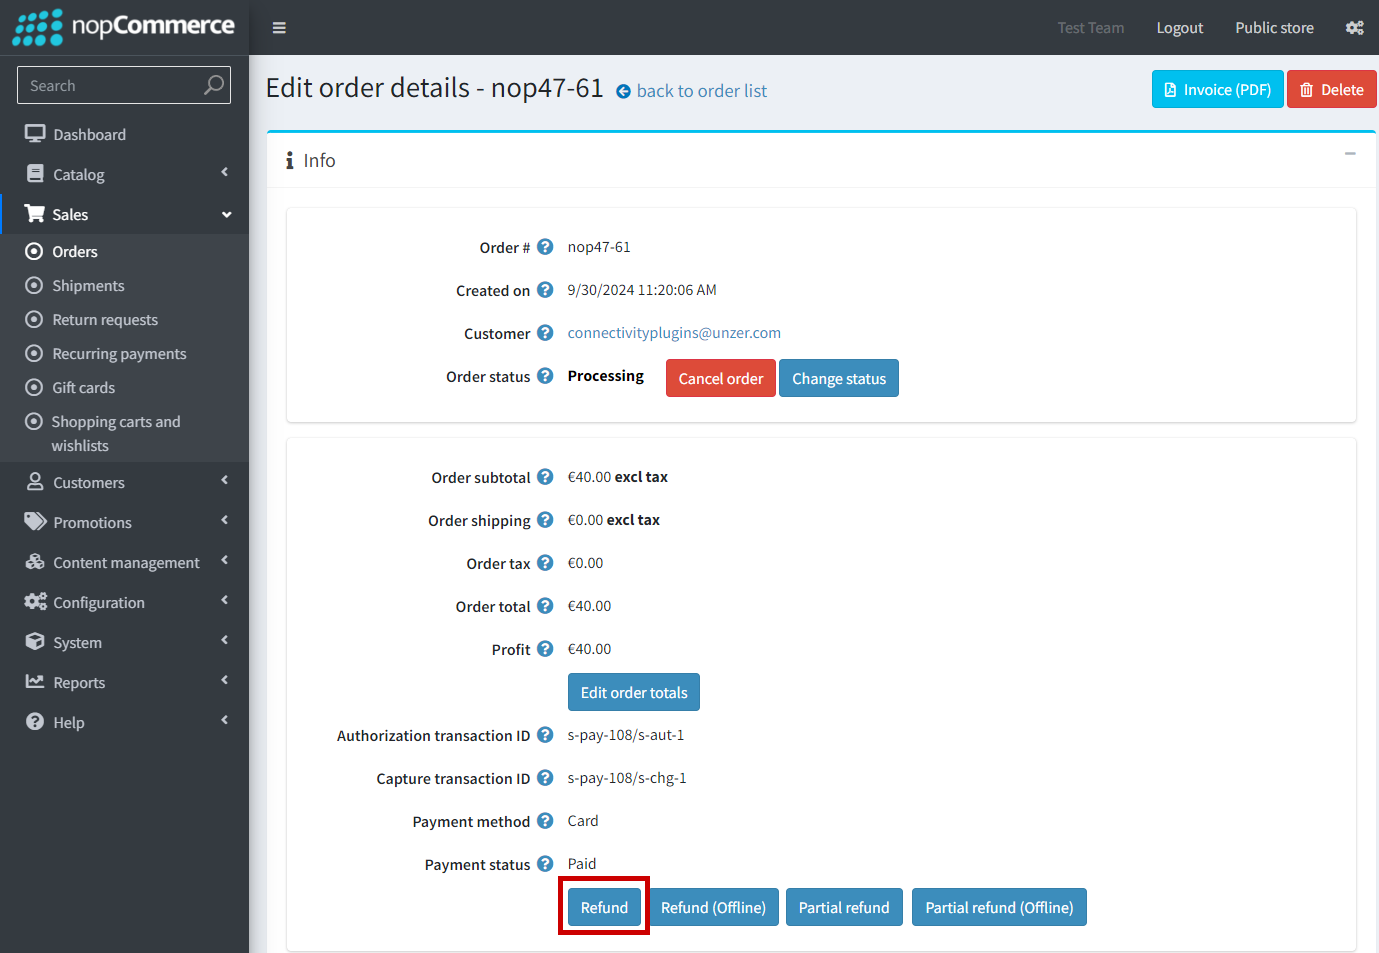Click the Configuration gears icon in sidebar
Image resolution: width=1379 pixels, height=953 pixels.
pyautogui.click(x=35, y=602)
